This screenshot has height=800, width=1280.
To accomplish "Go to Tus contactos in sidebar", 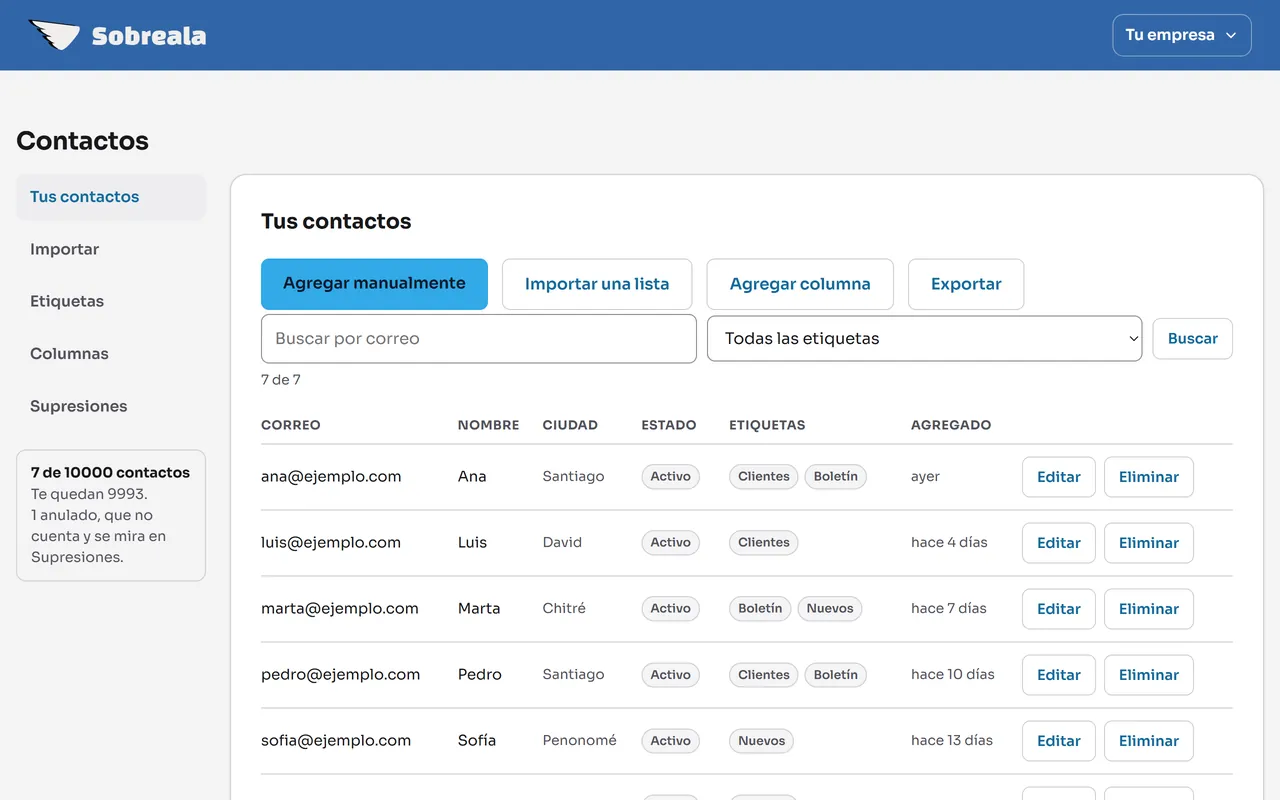I will pyautogui.click(x=111, y=197).
